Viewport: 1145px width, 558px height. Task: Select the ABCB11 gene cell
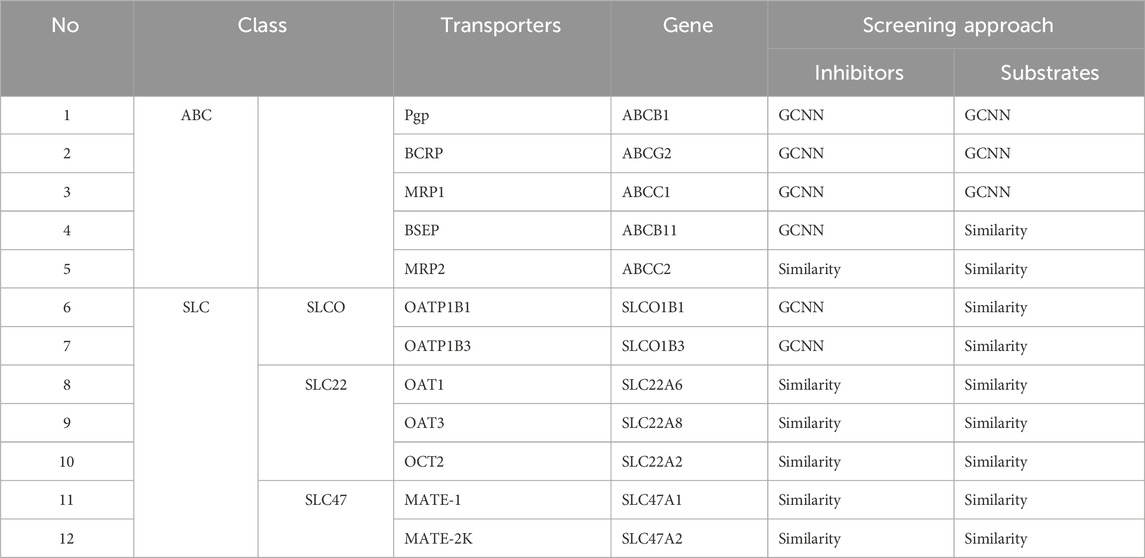point(688,231)
